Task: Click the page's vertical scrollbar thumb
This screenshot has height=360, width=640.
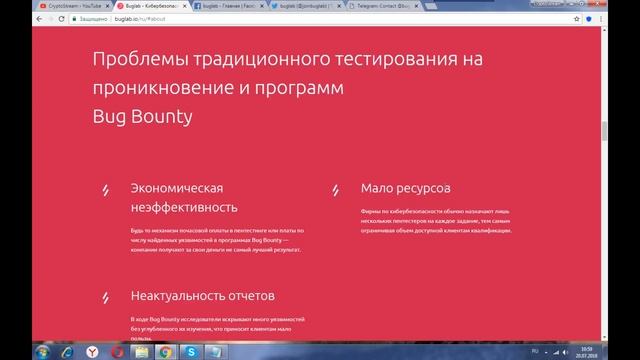Action: point(604,131)
